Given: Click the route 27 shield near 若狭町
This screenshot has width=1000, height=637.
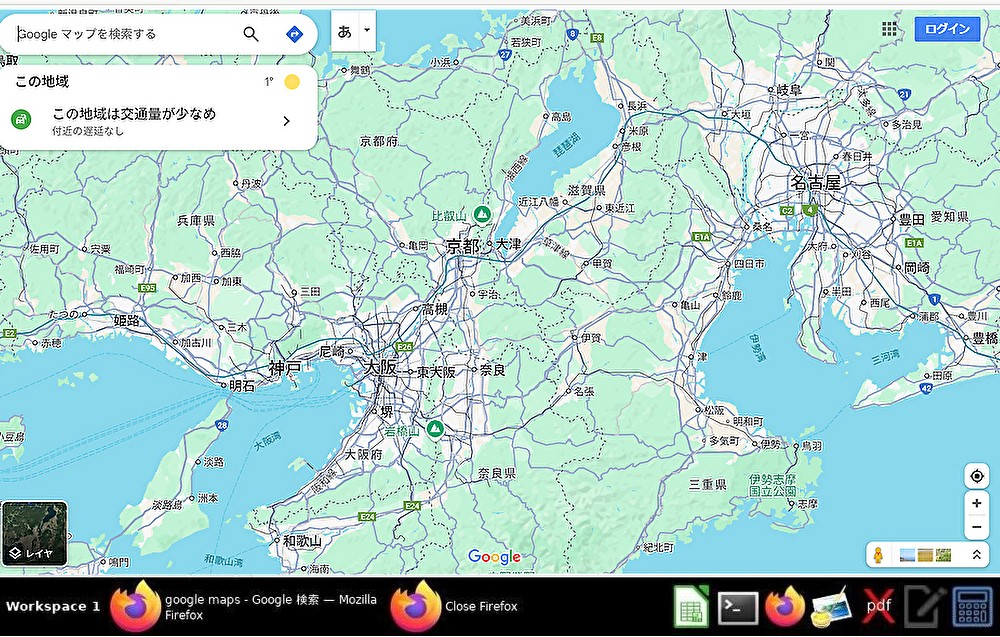Looking at the screenshot, I should click(505, 55).
